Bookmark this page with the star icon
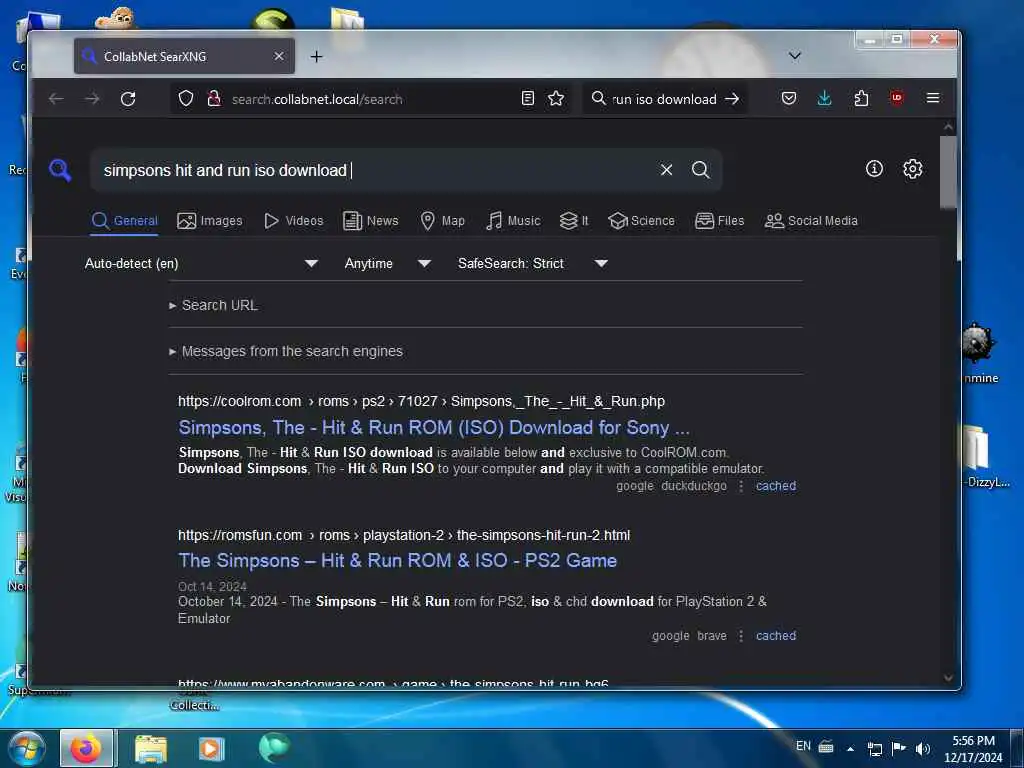This screenshot has width=1024, height=768. (x=556, y=99)
